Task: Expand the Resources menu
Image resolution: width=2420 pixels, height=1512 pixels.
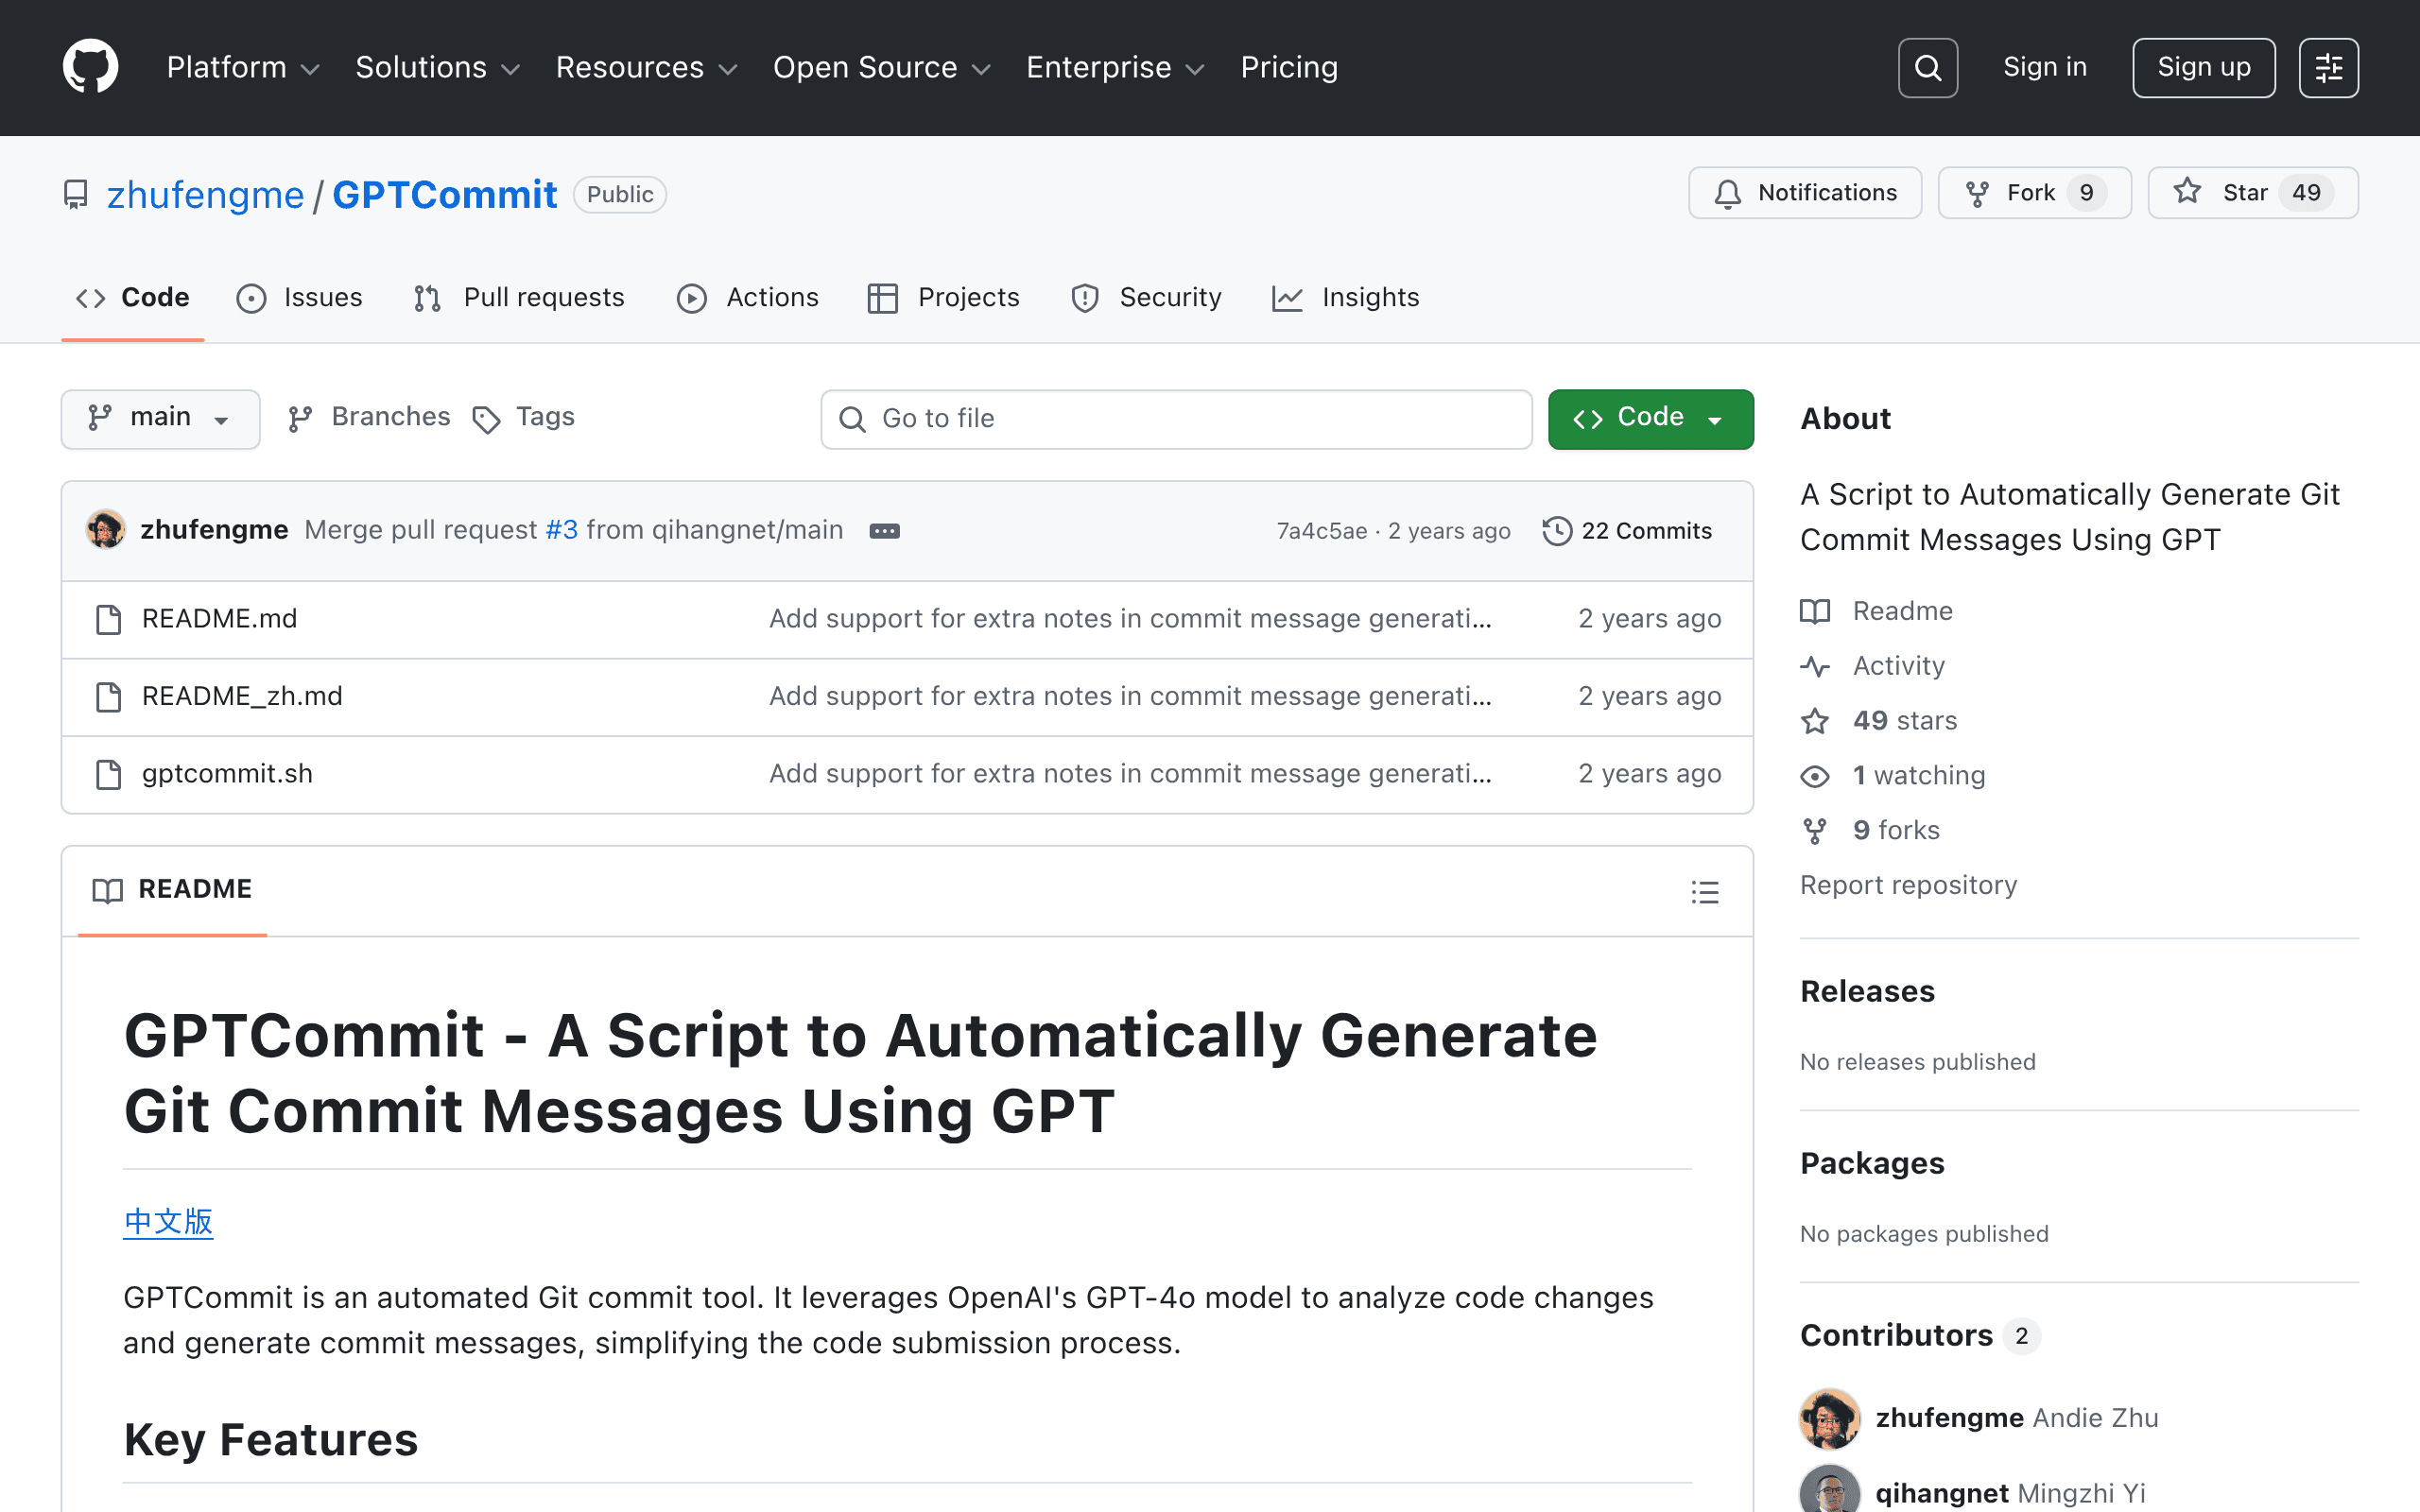Action: click(646, 67)
